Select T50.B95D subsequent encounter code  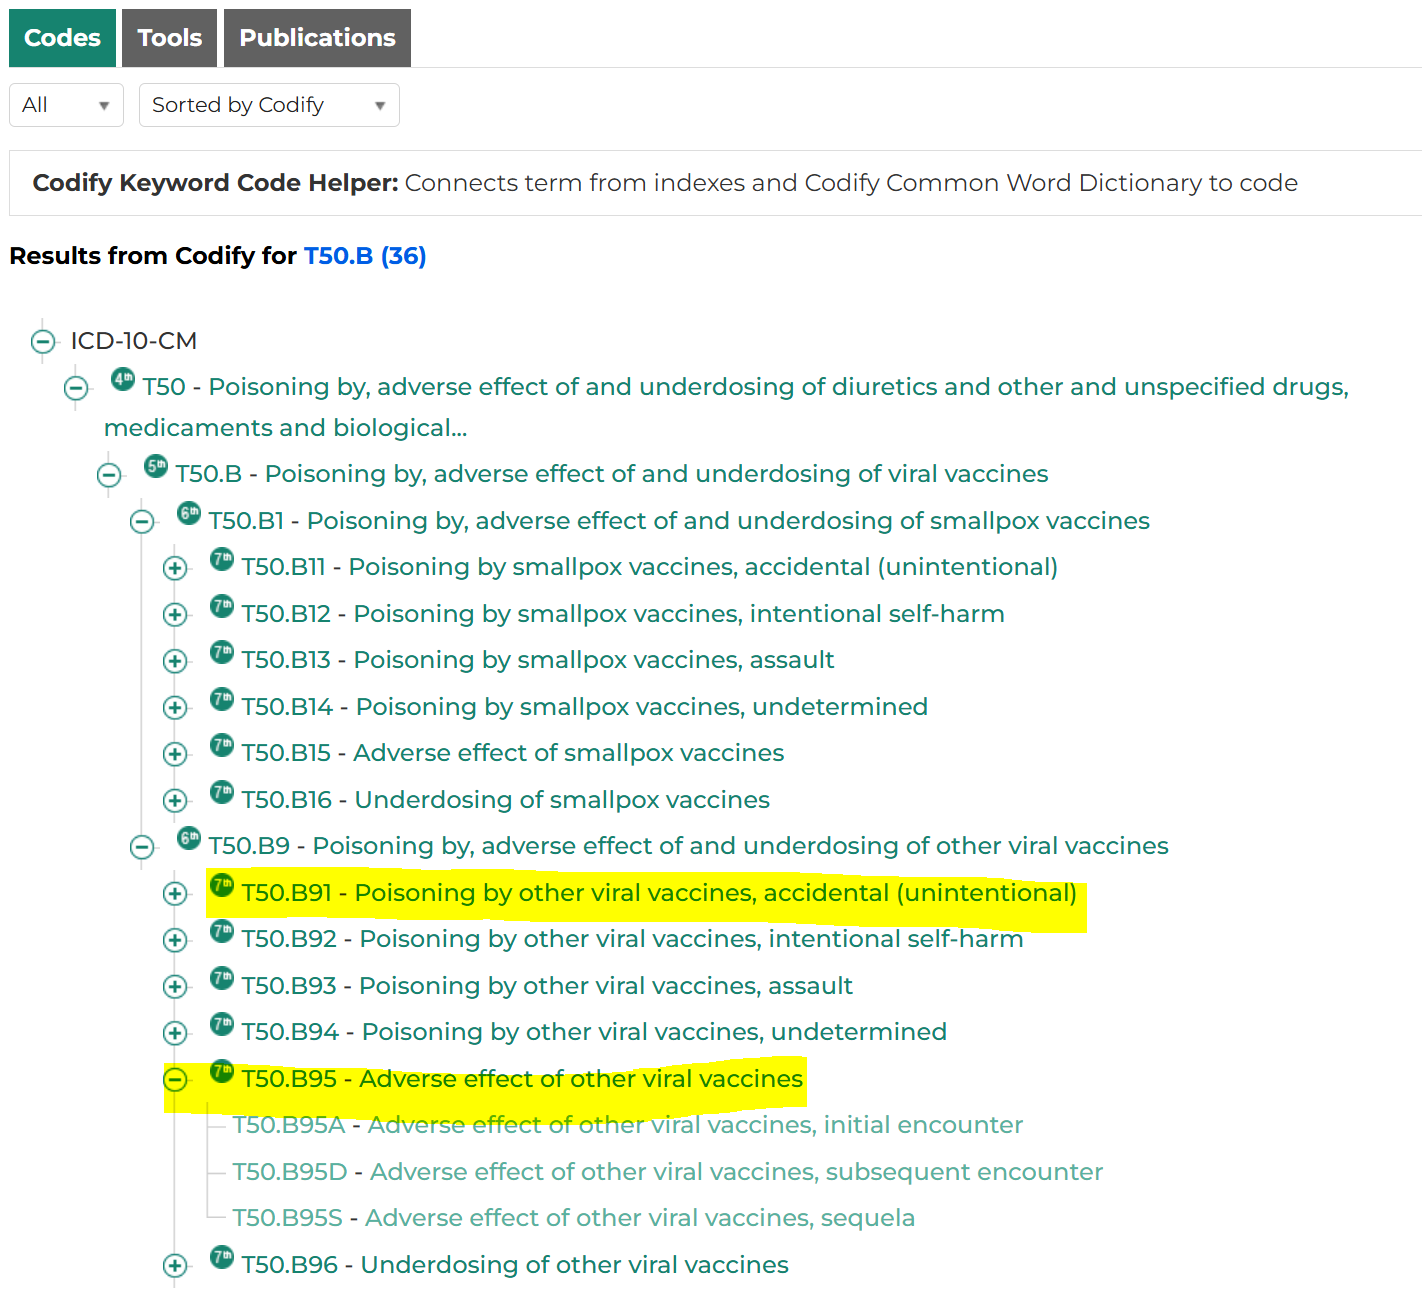tap(668, 1172)
